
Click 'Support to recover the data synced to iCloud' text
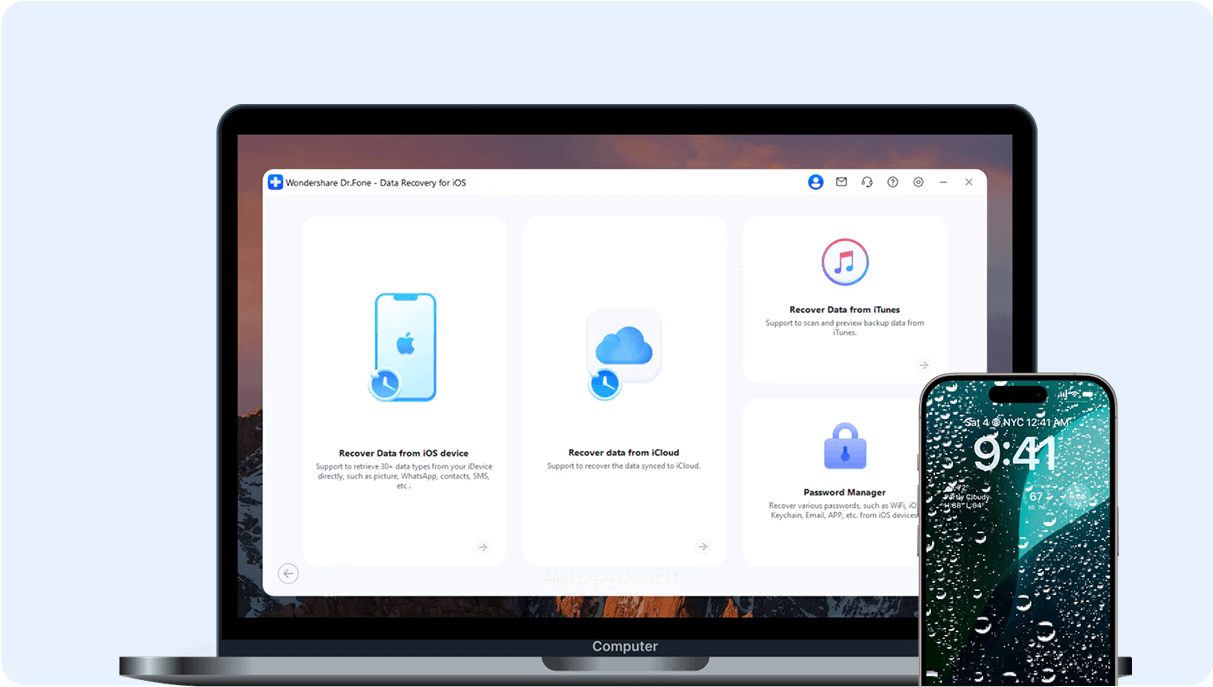(624, 466)
